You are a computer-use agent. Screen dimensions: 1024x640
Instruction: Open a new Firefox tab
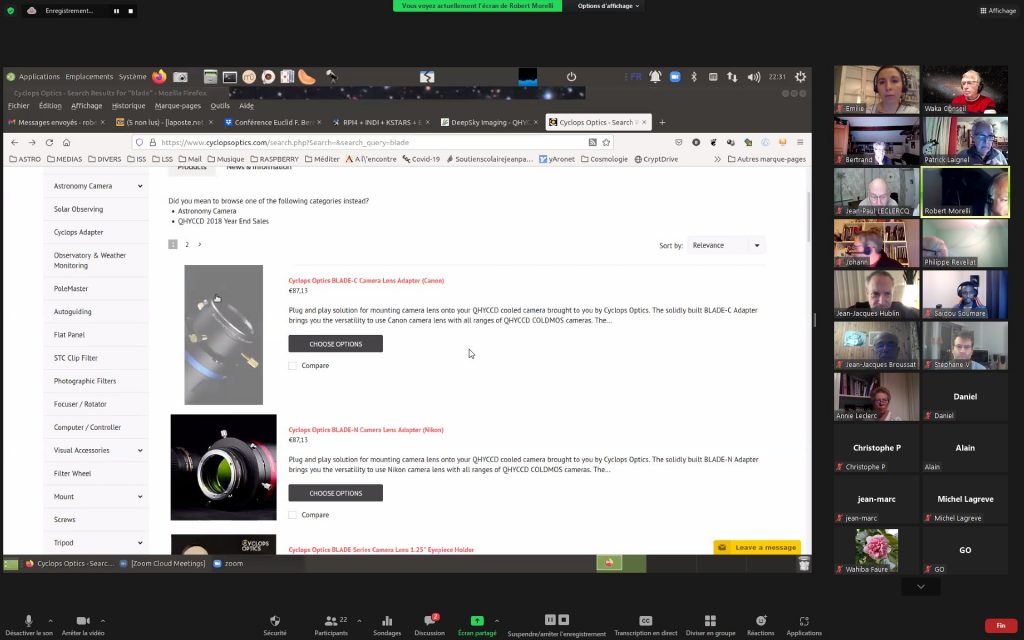662,122
